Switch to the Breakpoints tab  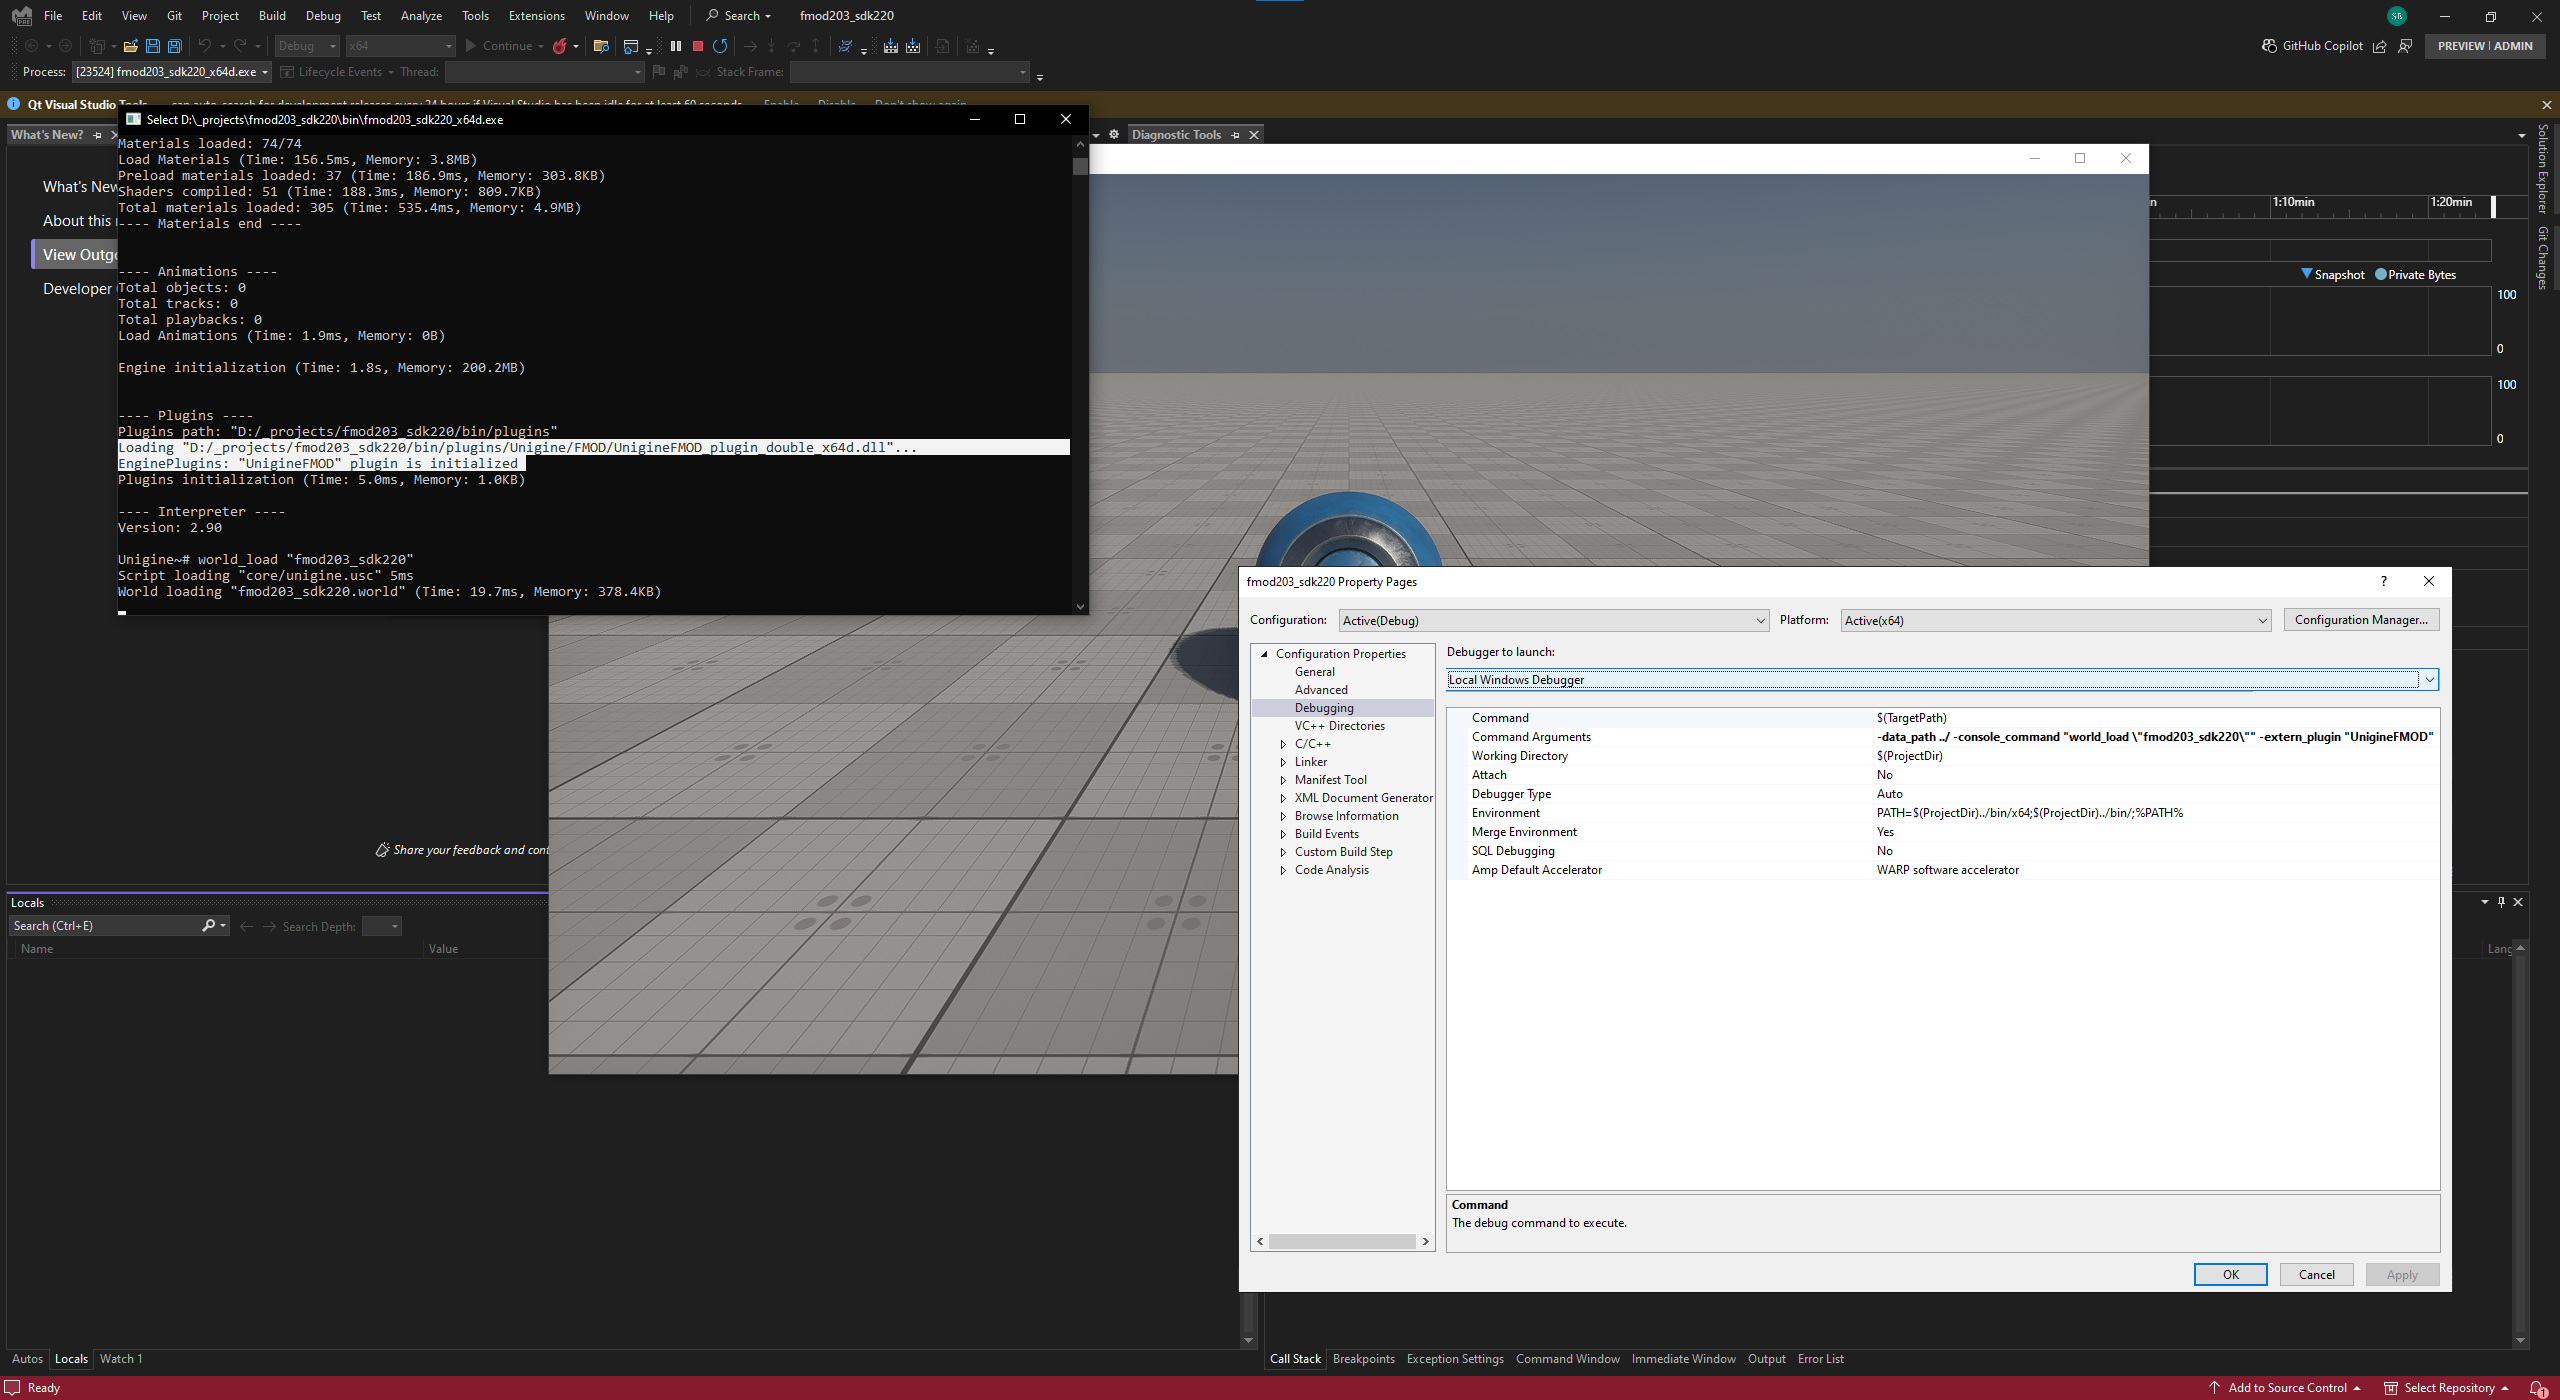1363,1359
